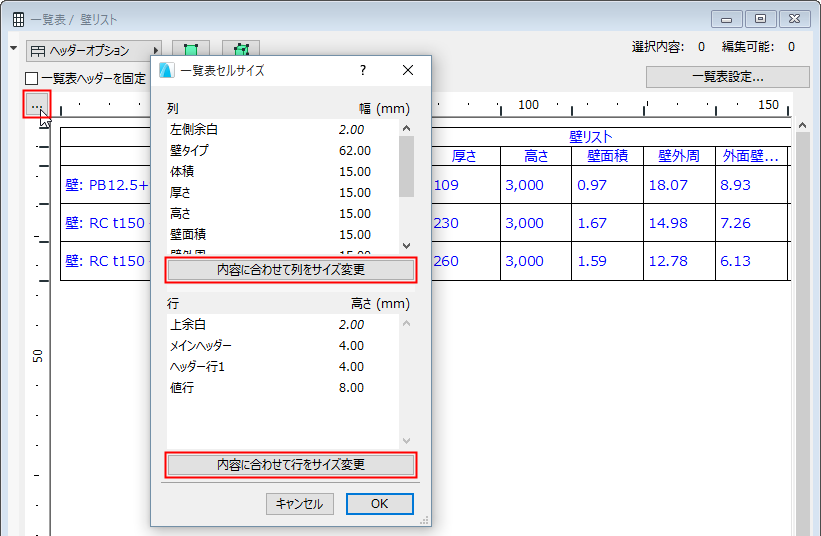Select メインヘッダー row in row list
The image size is (821, 536).
pyautogui.click(x=283, y=345)
